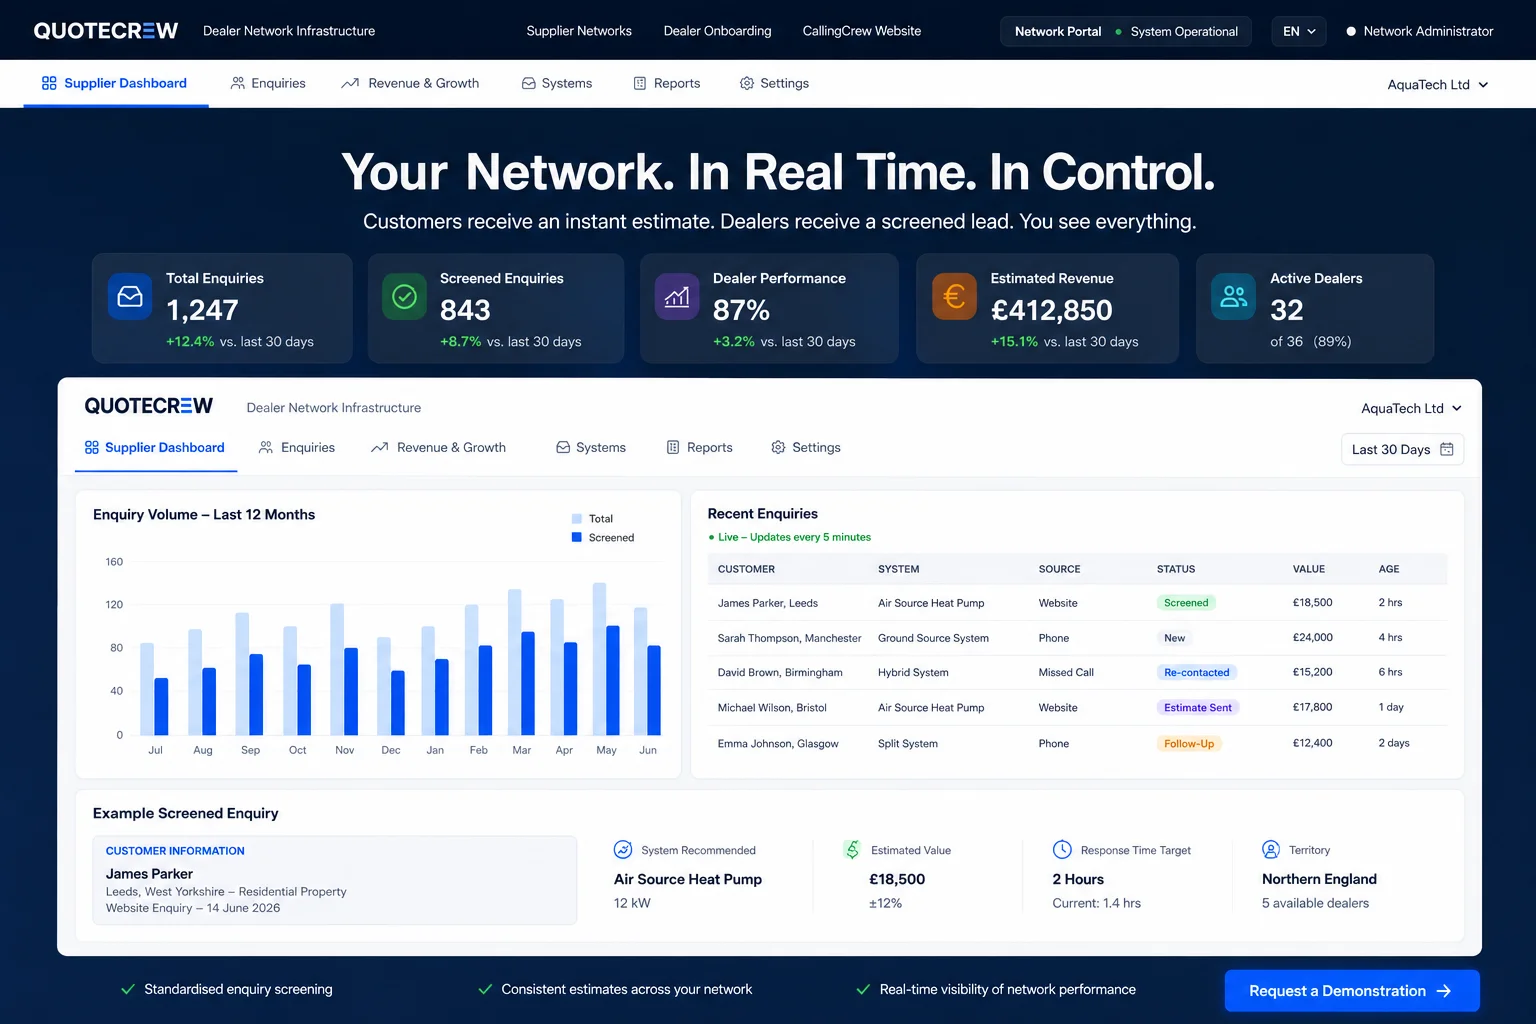Click 'Sarah Thompson, Manchester' customer cell
1536x1024 pixels.
pyautogui.click(x=789, y=638)
